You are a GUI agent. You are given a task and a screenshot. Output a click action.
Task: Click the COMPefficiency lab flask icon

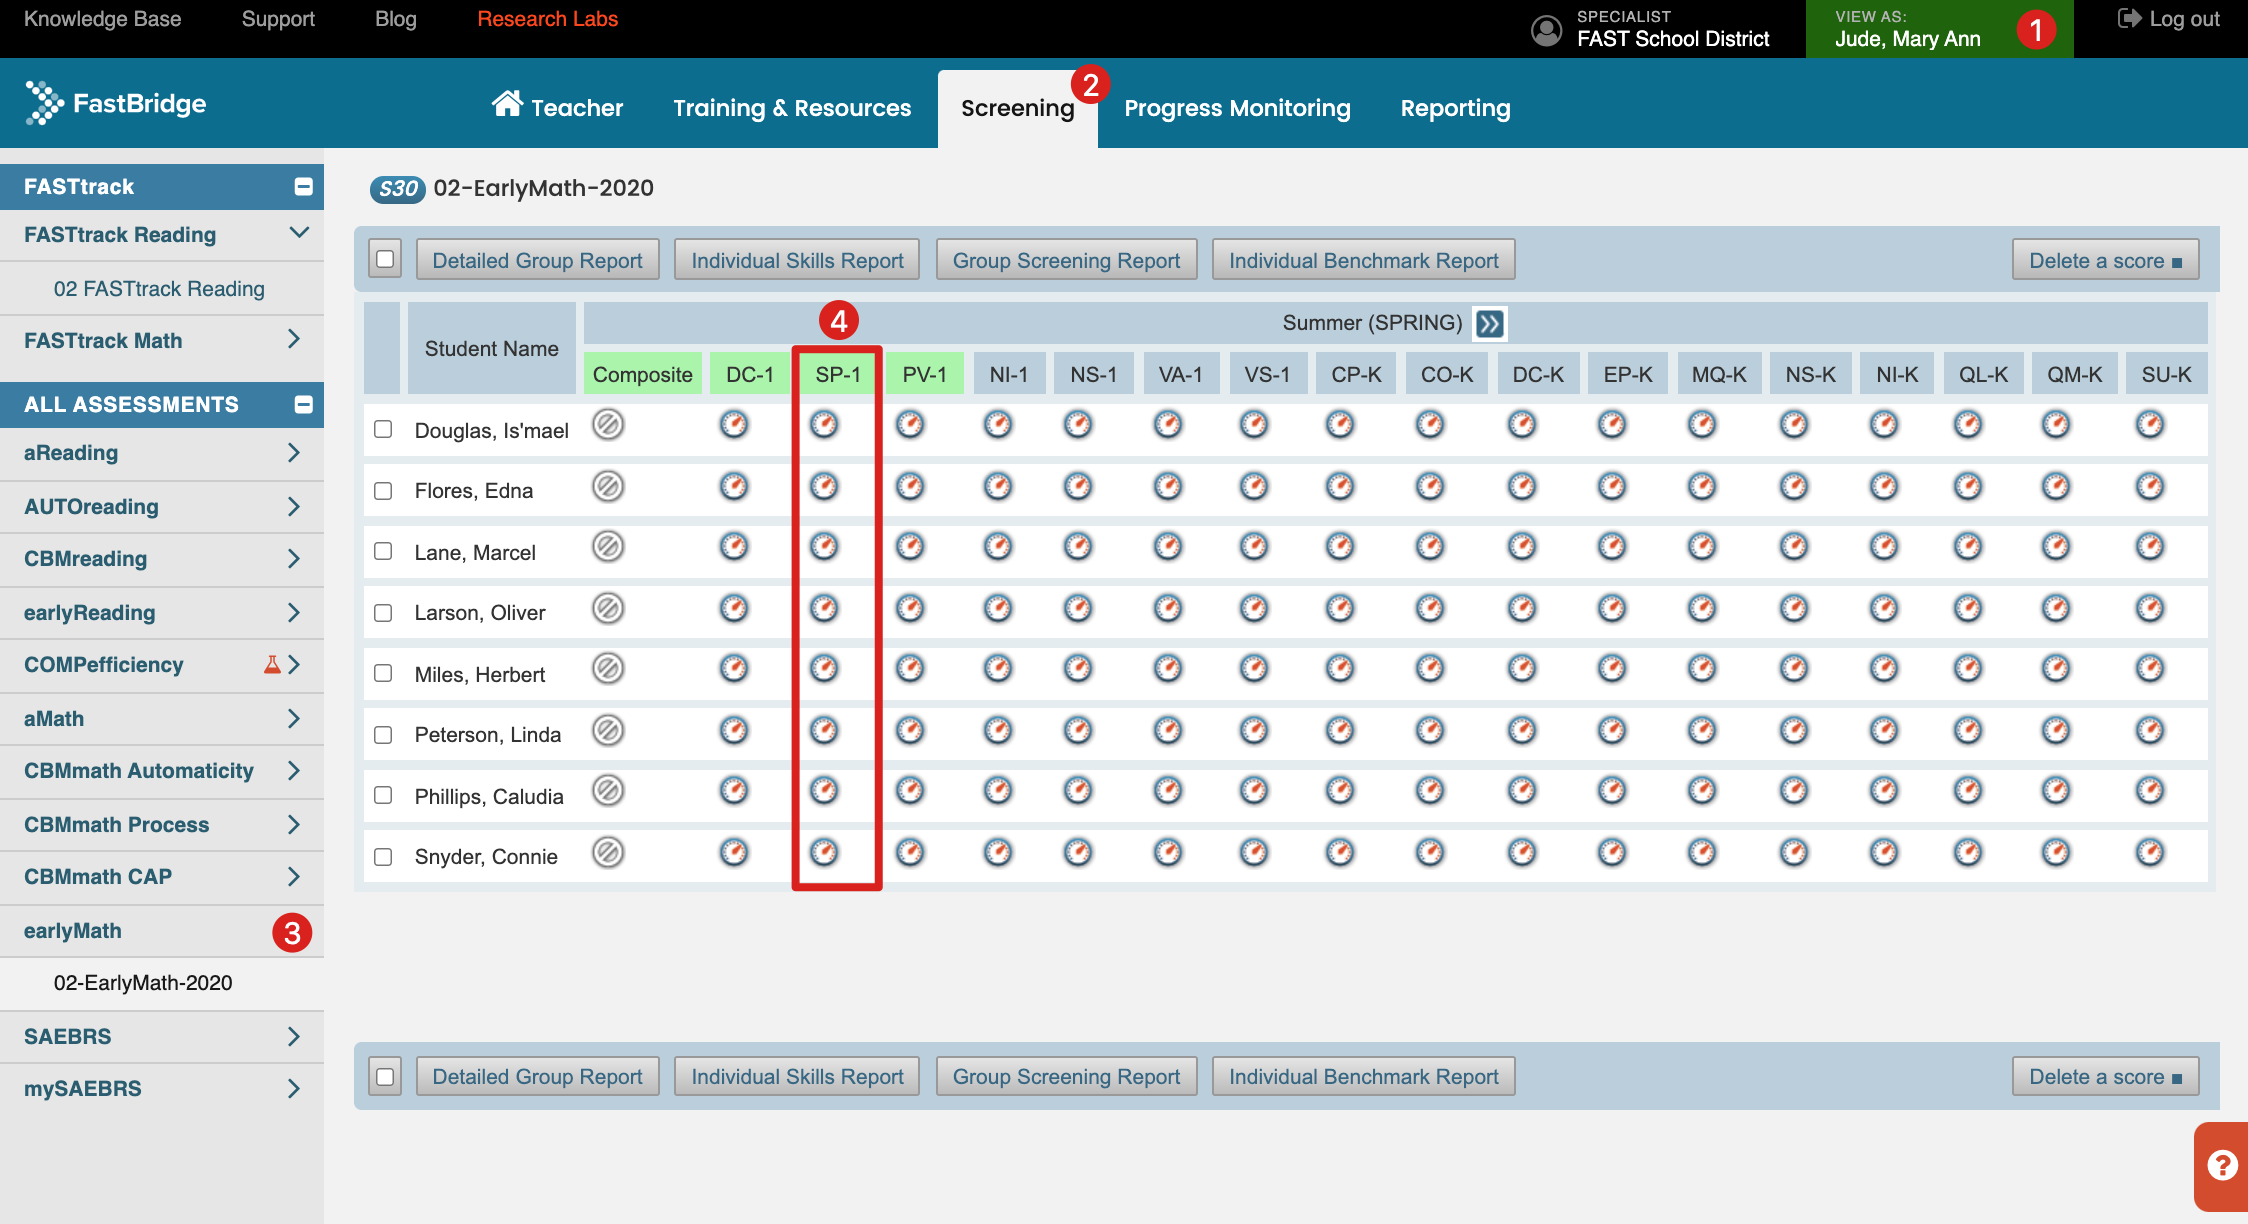[272, 664]
